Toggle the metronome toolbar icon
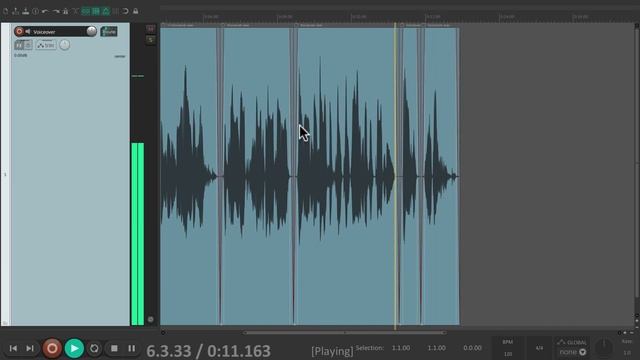This screenshot has height=360, width=640. pyautogui.click(x=65, y=11)
